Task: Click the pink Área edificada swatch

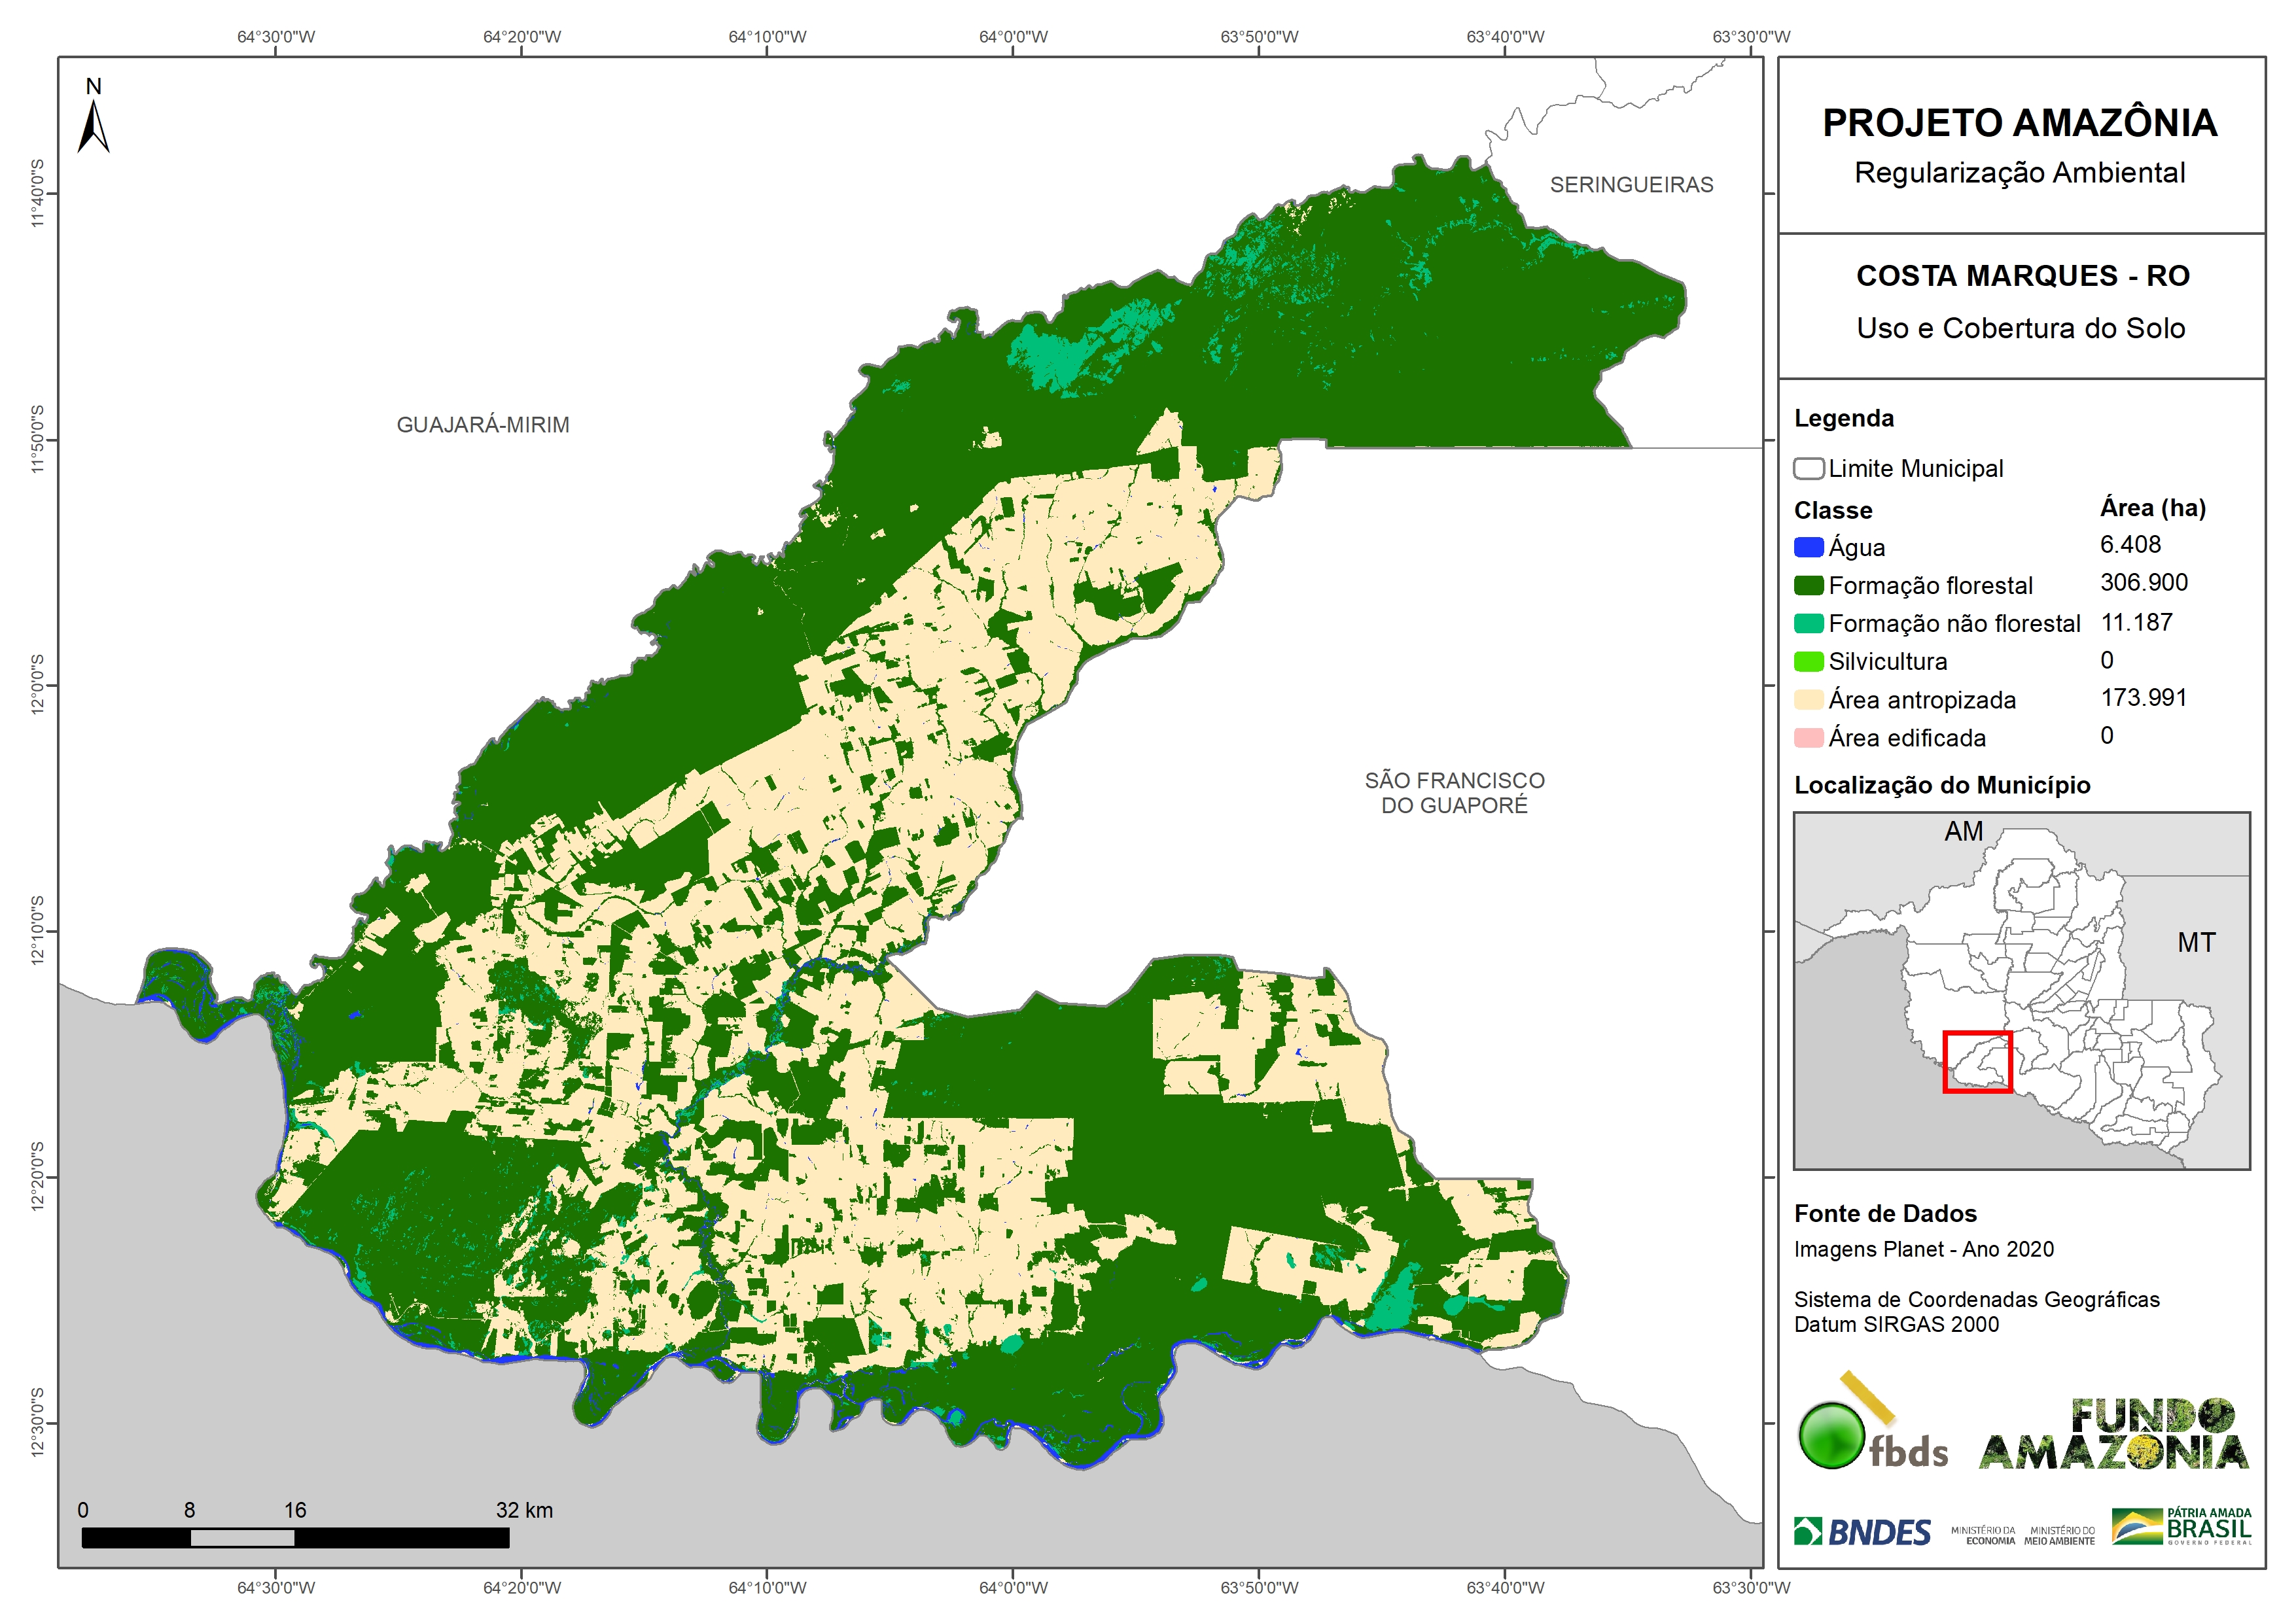Action: pyautogui.click(x=1808, y=738)
